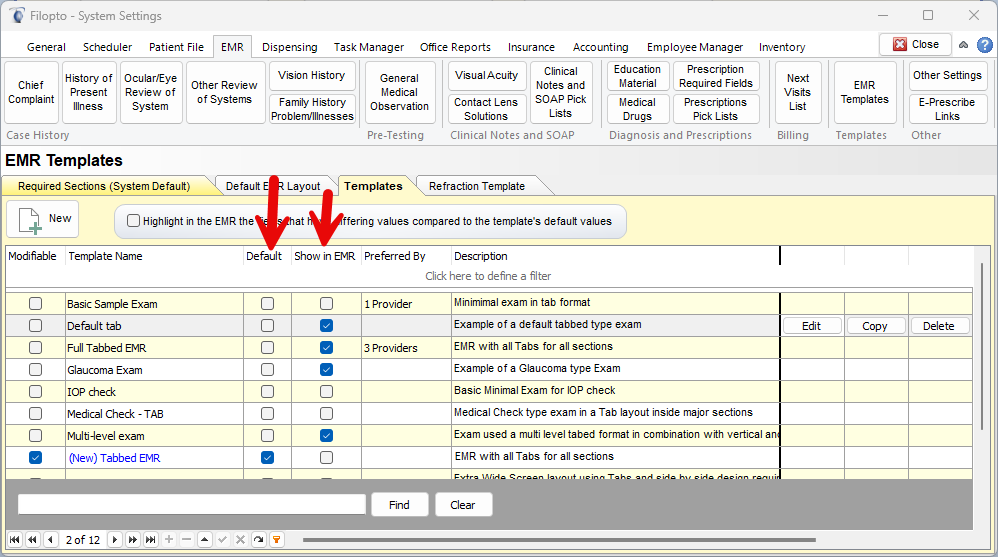Click the post edit checkmark icon
The image size is (998, 557).
click(x=222, y=540)
